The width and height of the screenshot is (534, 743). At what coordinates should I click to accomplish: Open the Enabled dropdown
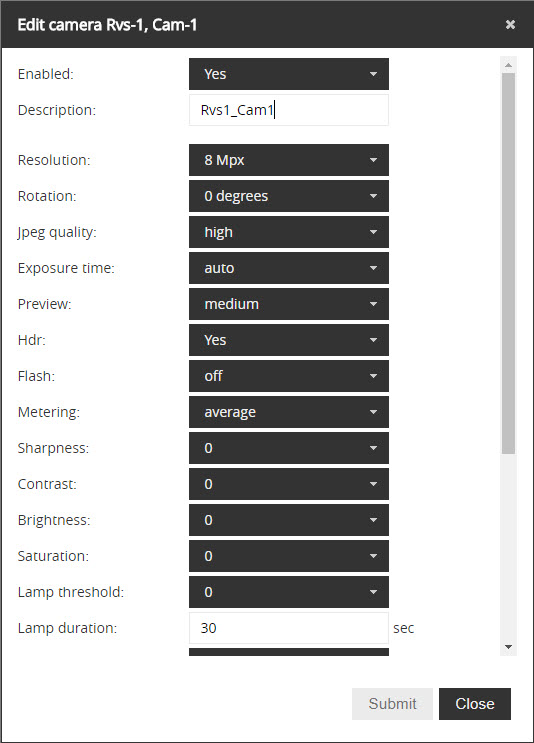click(289, 74)
